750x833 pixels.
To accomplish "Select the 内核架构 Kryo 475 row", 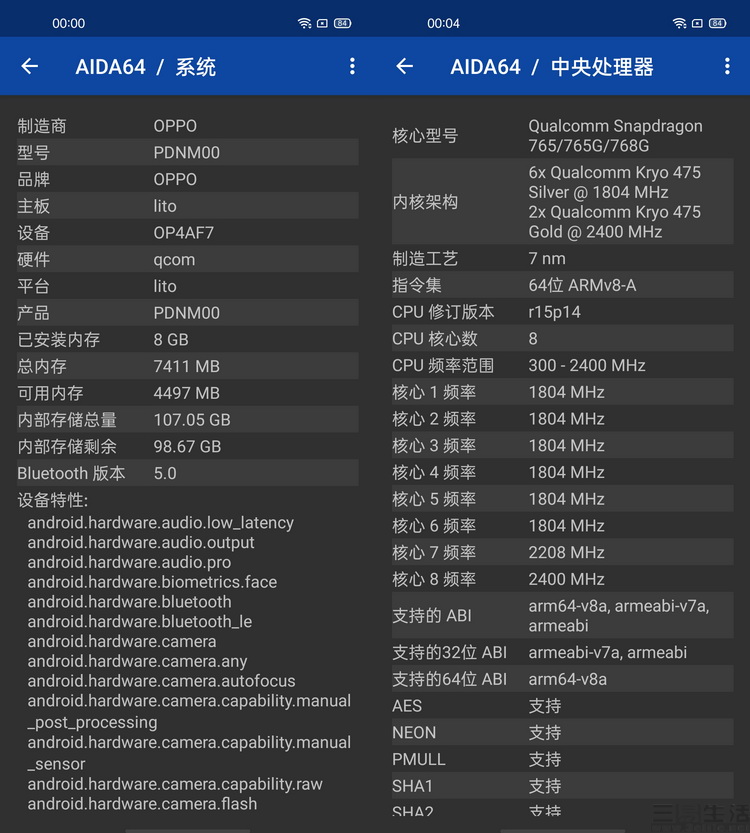I will 562,201.
